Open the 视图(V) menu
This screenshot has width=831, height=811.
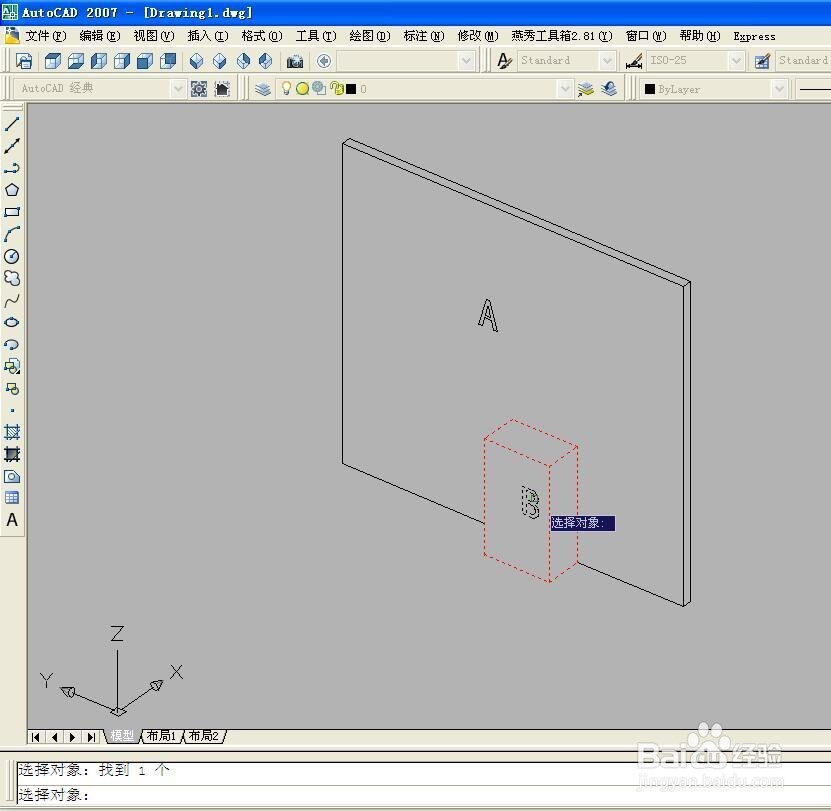pos(154,36)
